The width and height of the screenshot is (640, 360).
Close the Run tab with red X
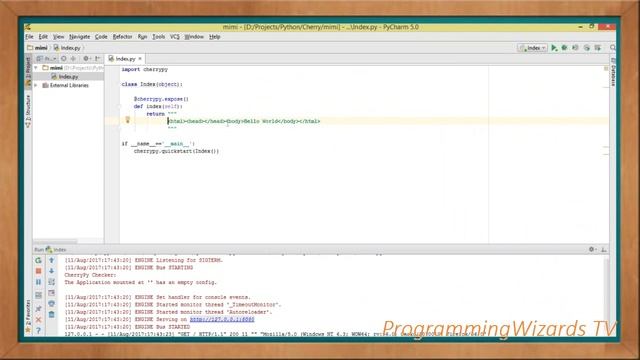(x=38, y=320)
